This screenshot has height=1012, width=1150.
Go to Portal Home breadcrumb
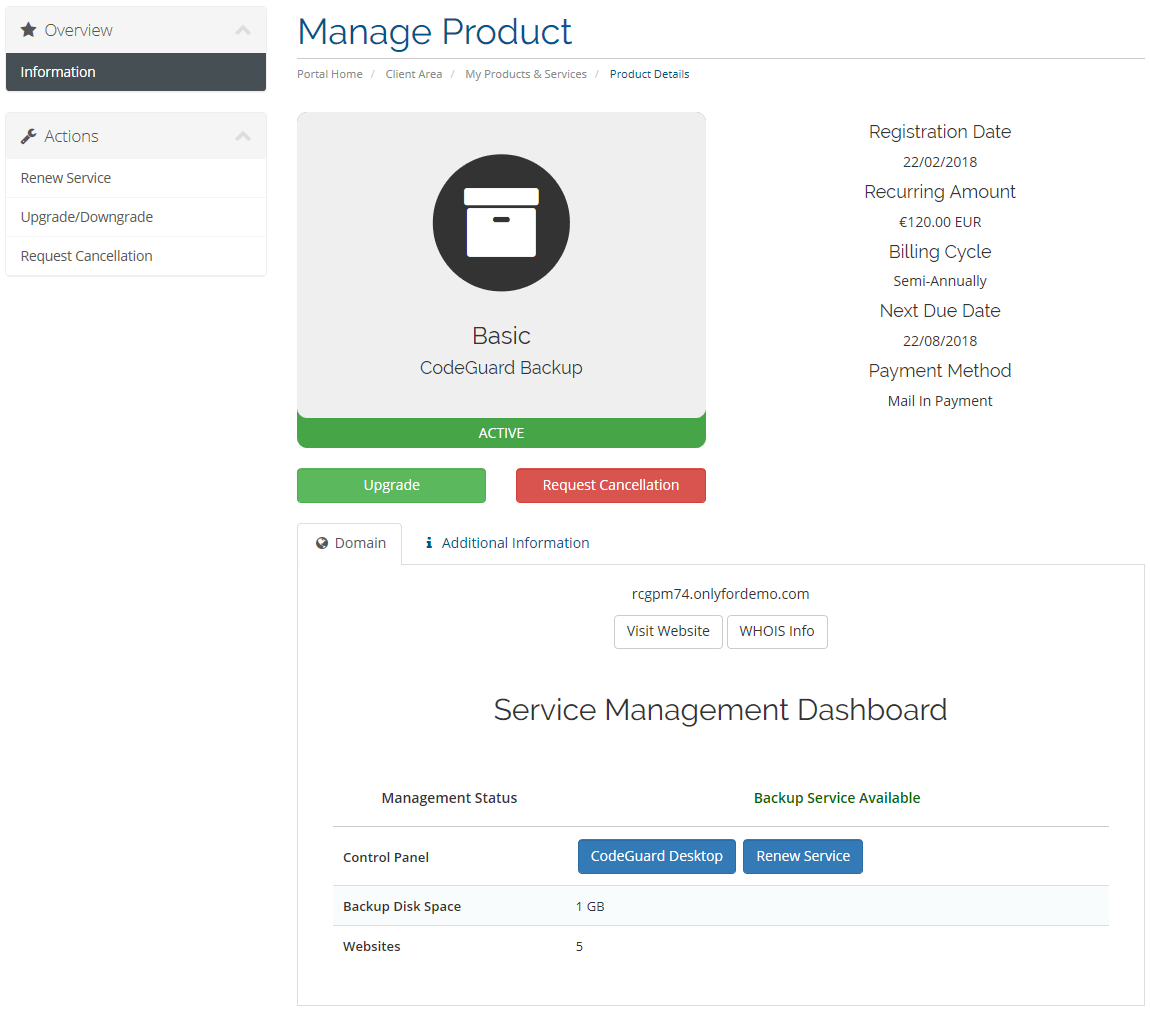pos(329,74)
